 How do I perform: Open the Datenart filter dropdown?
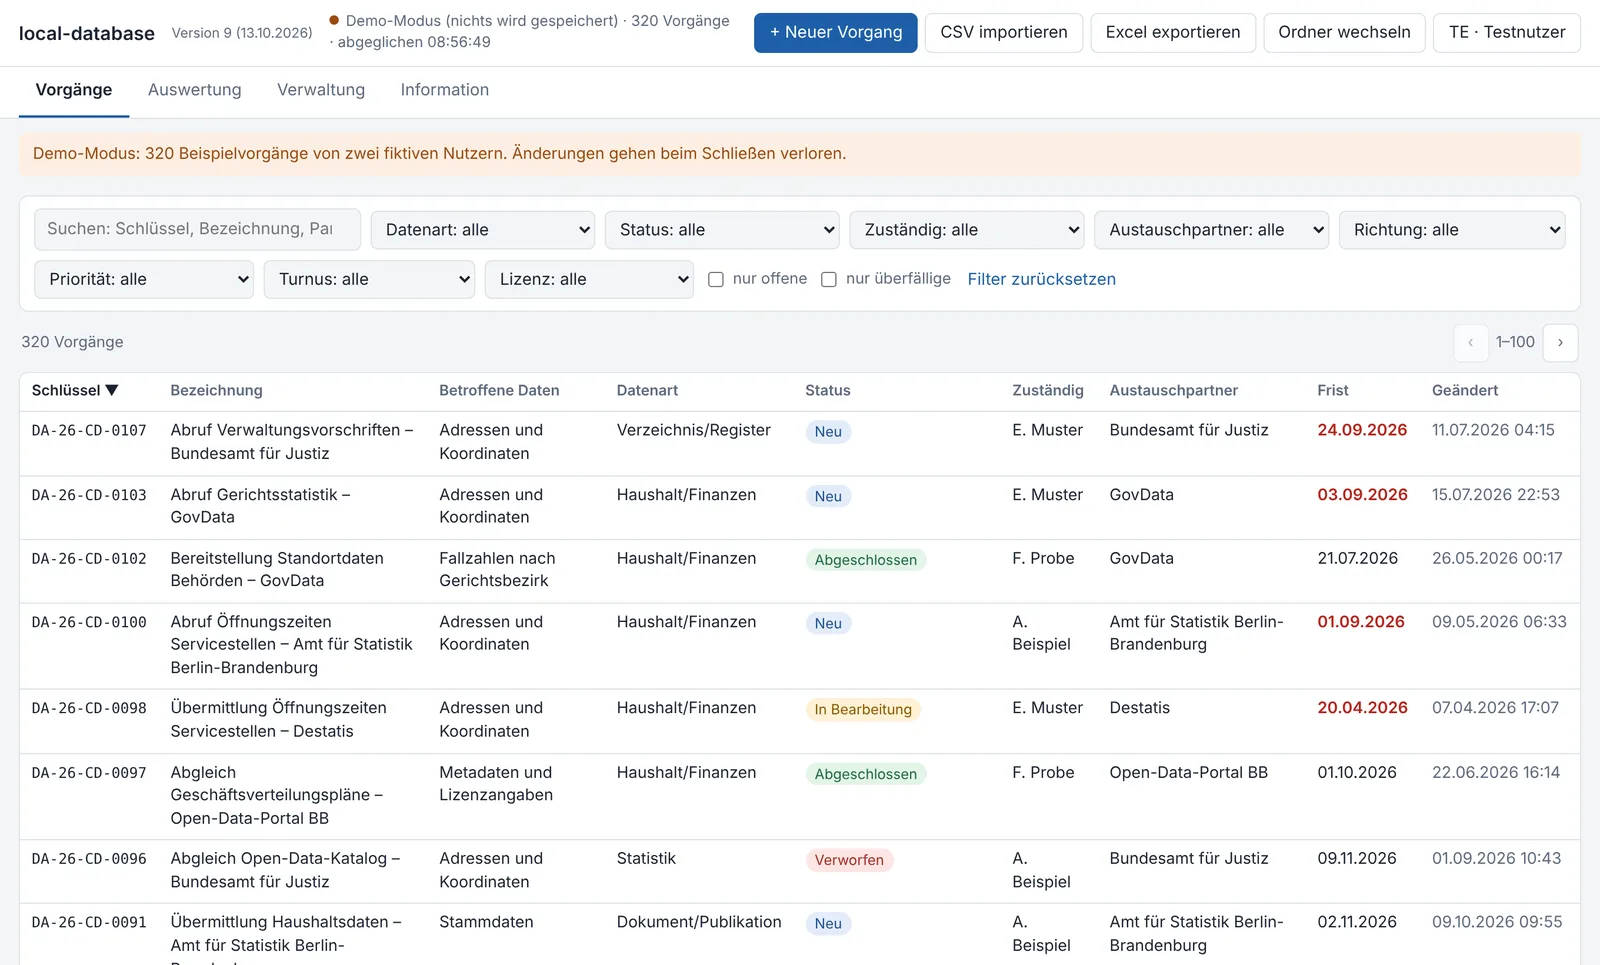[x=483, y=230]
